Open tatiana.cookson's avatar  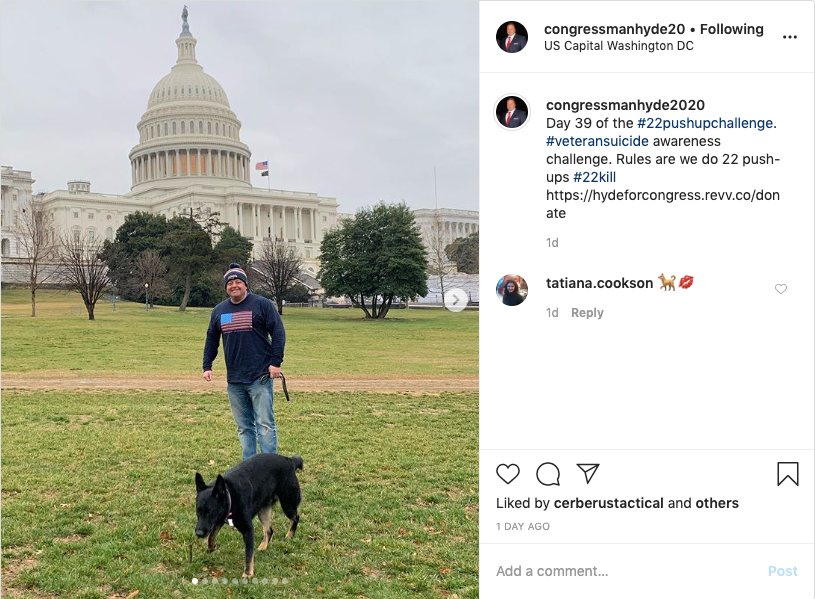[512, 290]
